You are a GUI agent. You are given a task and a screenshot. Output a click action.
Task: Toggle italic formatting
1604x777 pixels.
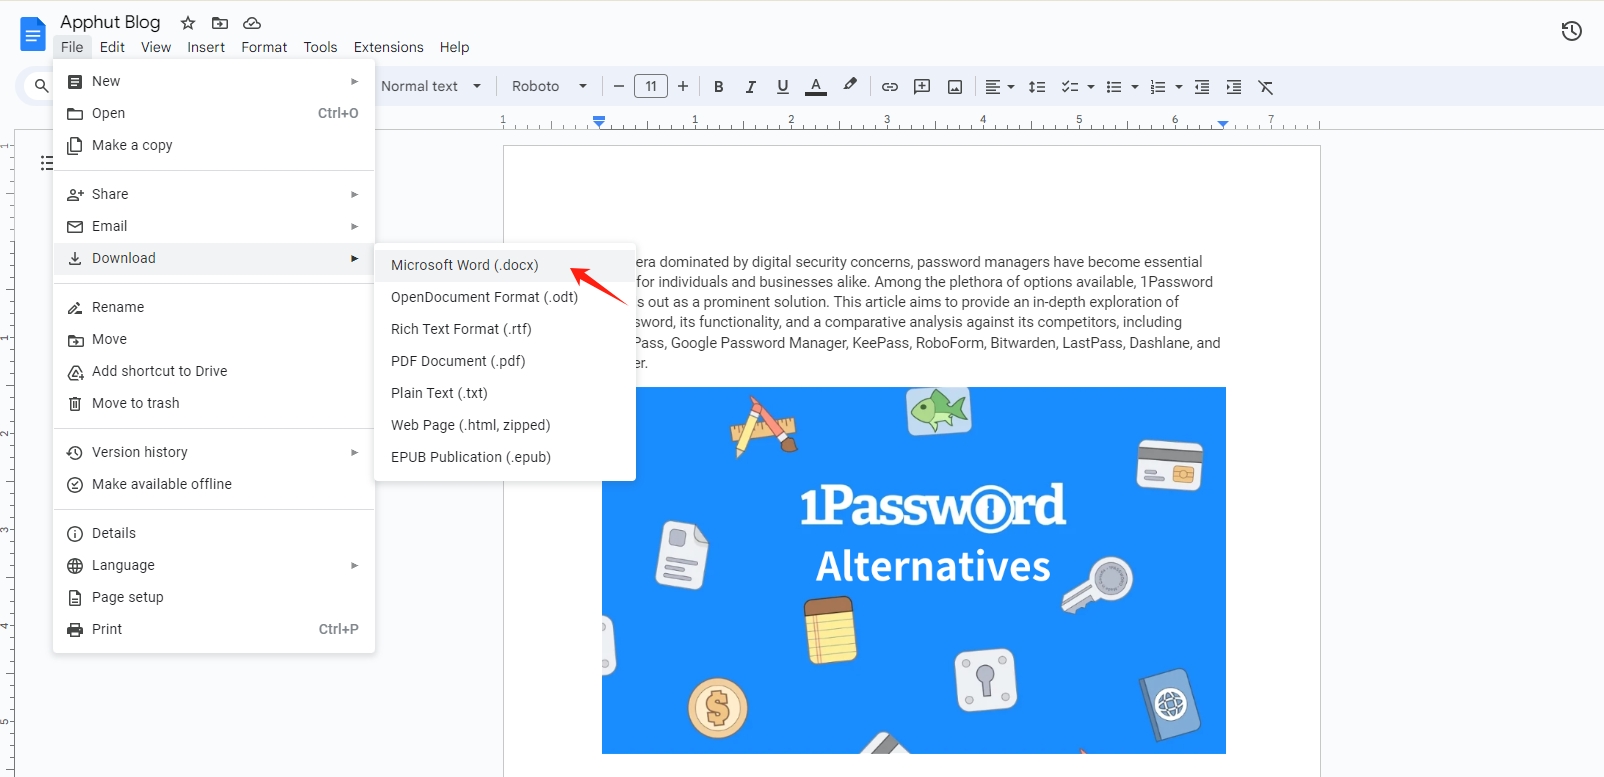[750, 87]
